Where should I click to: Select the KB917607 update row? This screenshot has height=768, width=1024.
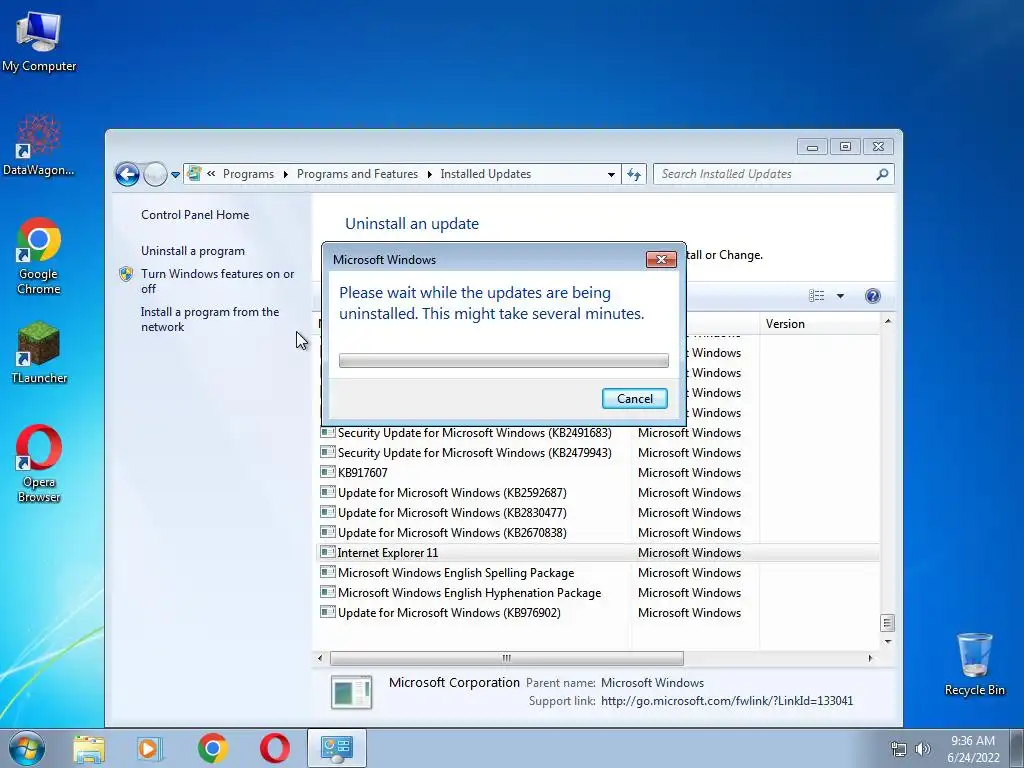598,472
